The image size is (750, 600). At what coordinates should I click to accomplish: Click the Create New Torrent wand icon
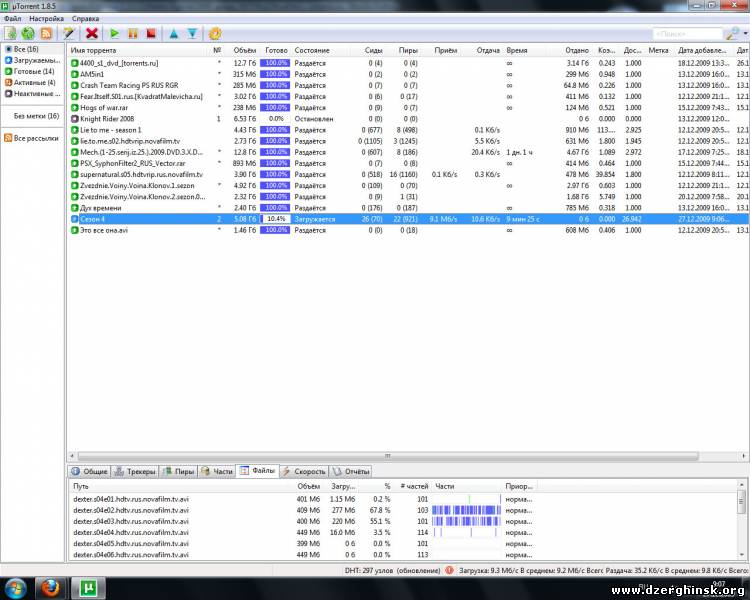(x=69, y=33)
